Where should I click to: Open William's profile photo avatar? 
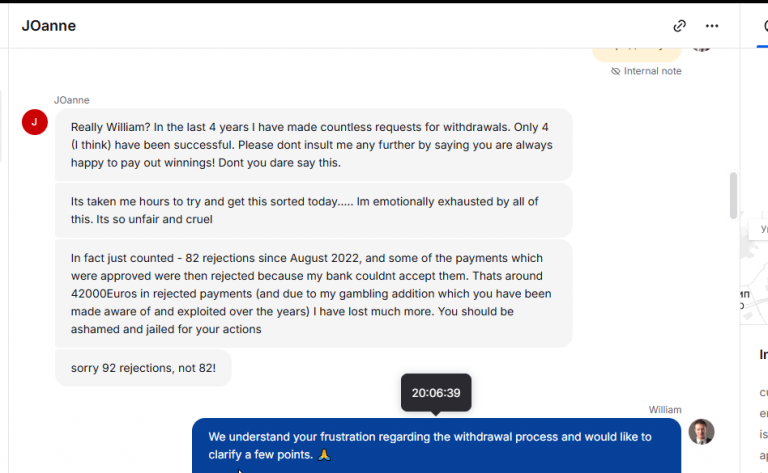pos(701,432)
